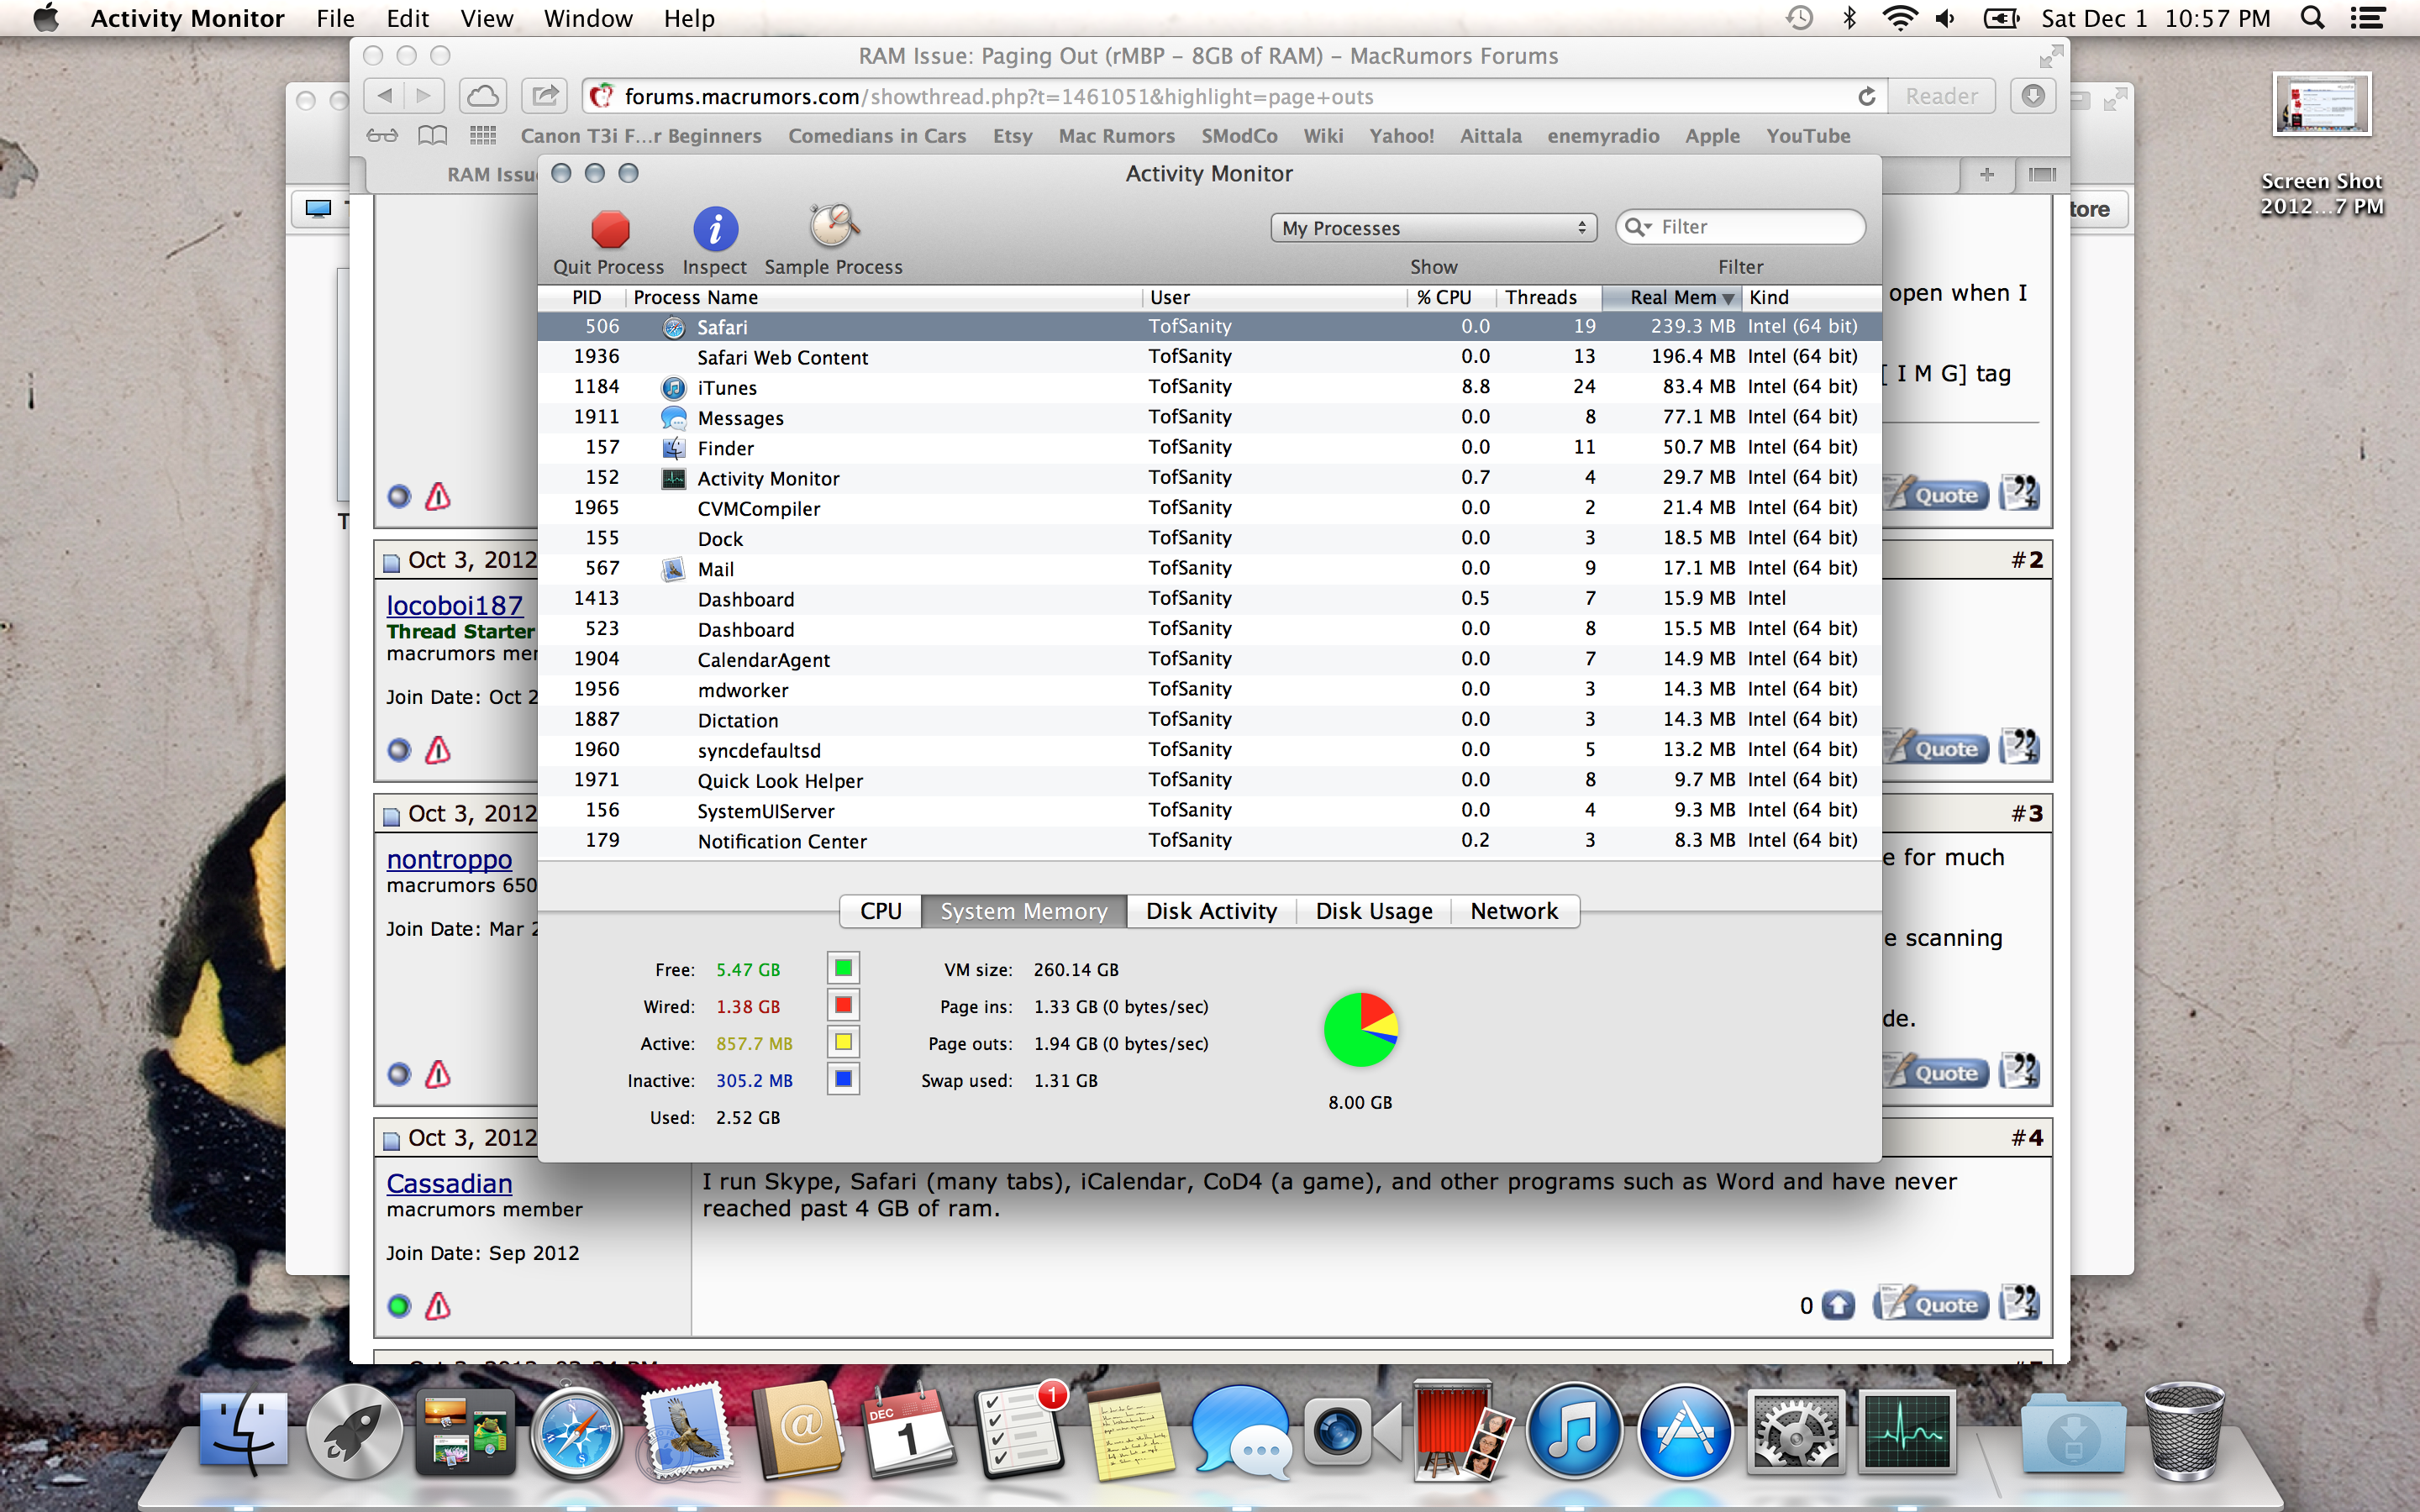Open the Bookmarks book icon
Image resolution: width=2420 pixels, height=1512 pixels.
[x=432, y=135]
